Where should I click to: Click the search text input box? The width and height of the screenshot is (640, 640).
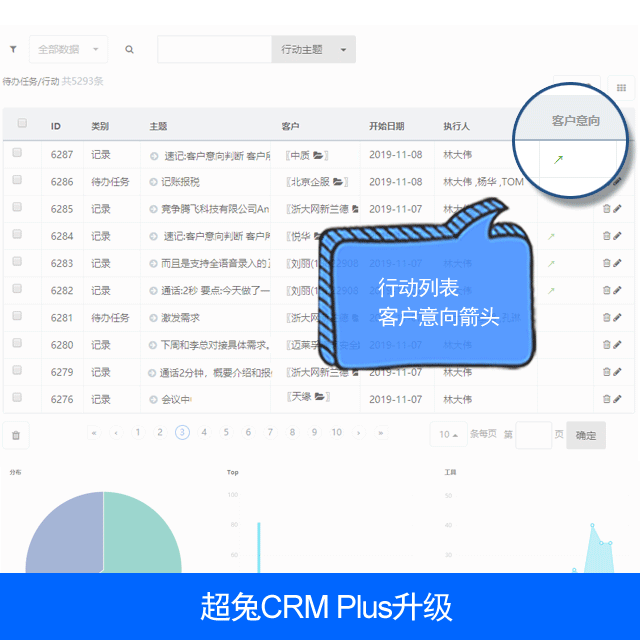(215, 49)
